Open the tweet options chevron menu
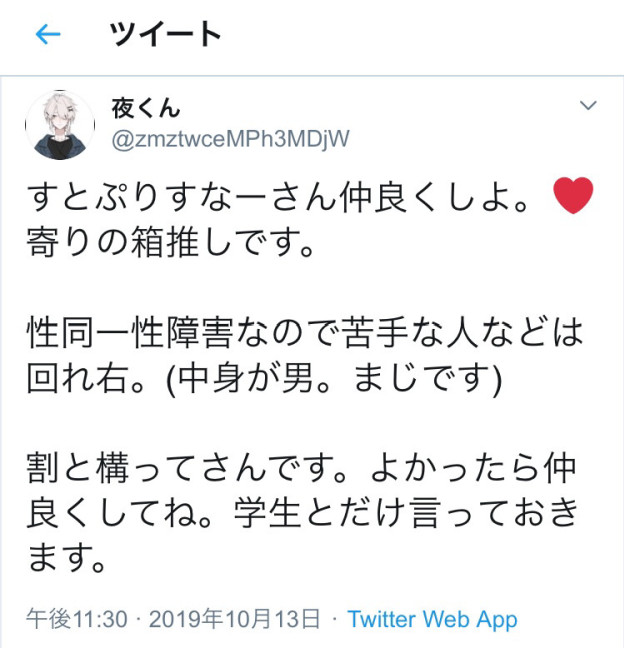624x648 pixels. point(588,105)
